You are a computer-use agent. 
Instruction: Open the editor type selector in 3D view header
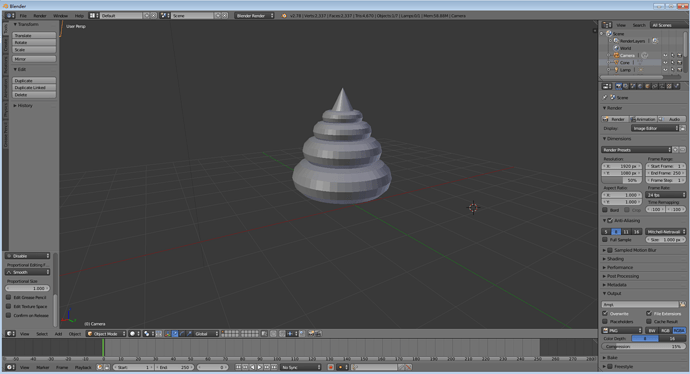tap(11, 334)
